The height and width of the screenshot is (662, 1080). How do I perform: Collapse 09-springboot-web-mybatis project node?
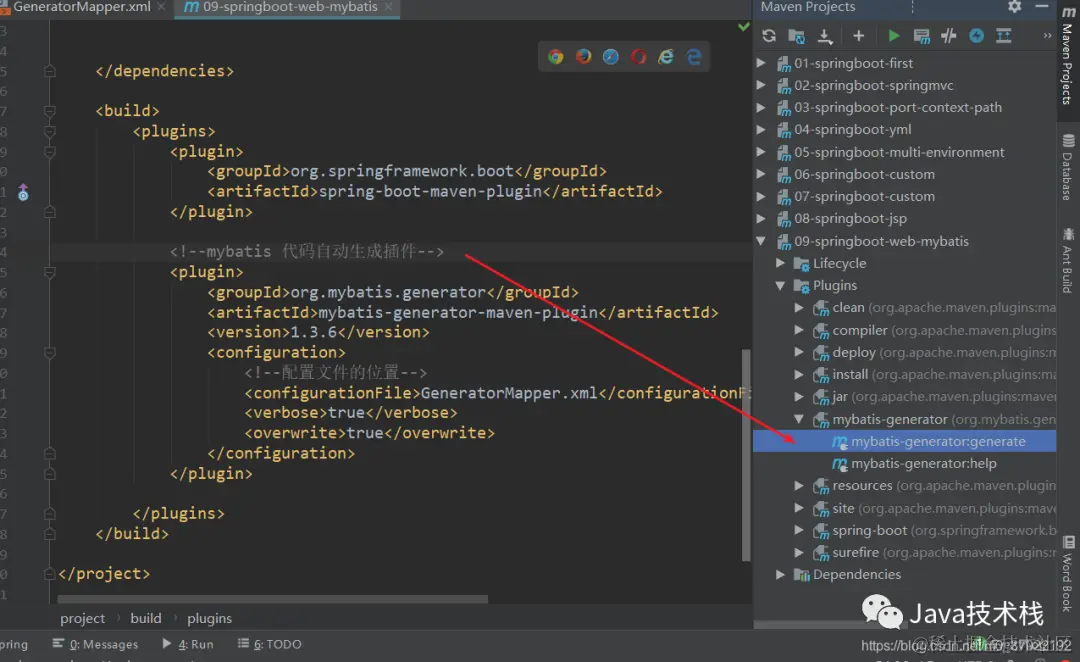tap(761, 241)
